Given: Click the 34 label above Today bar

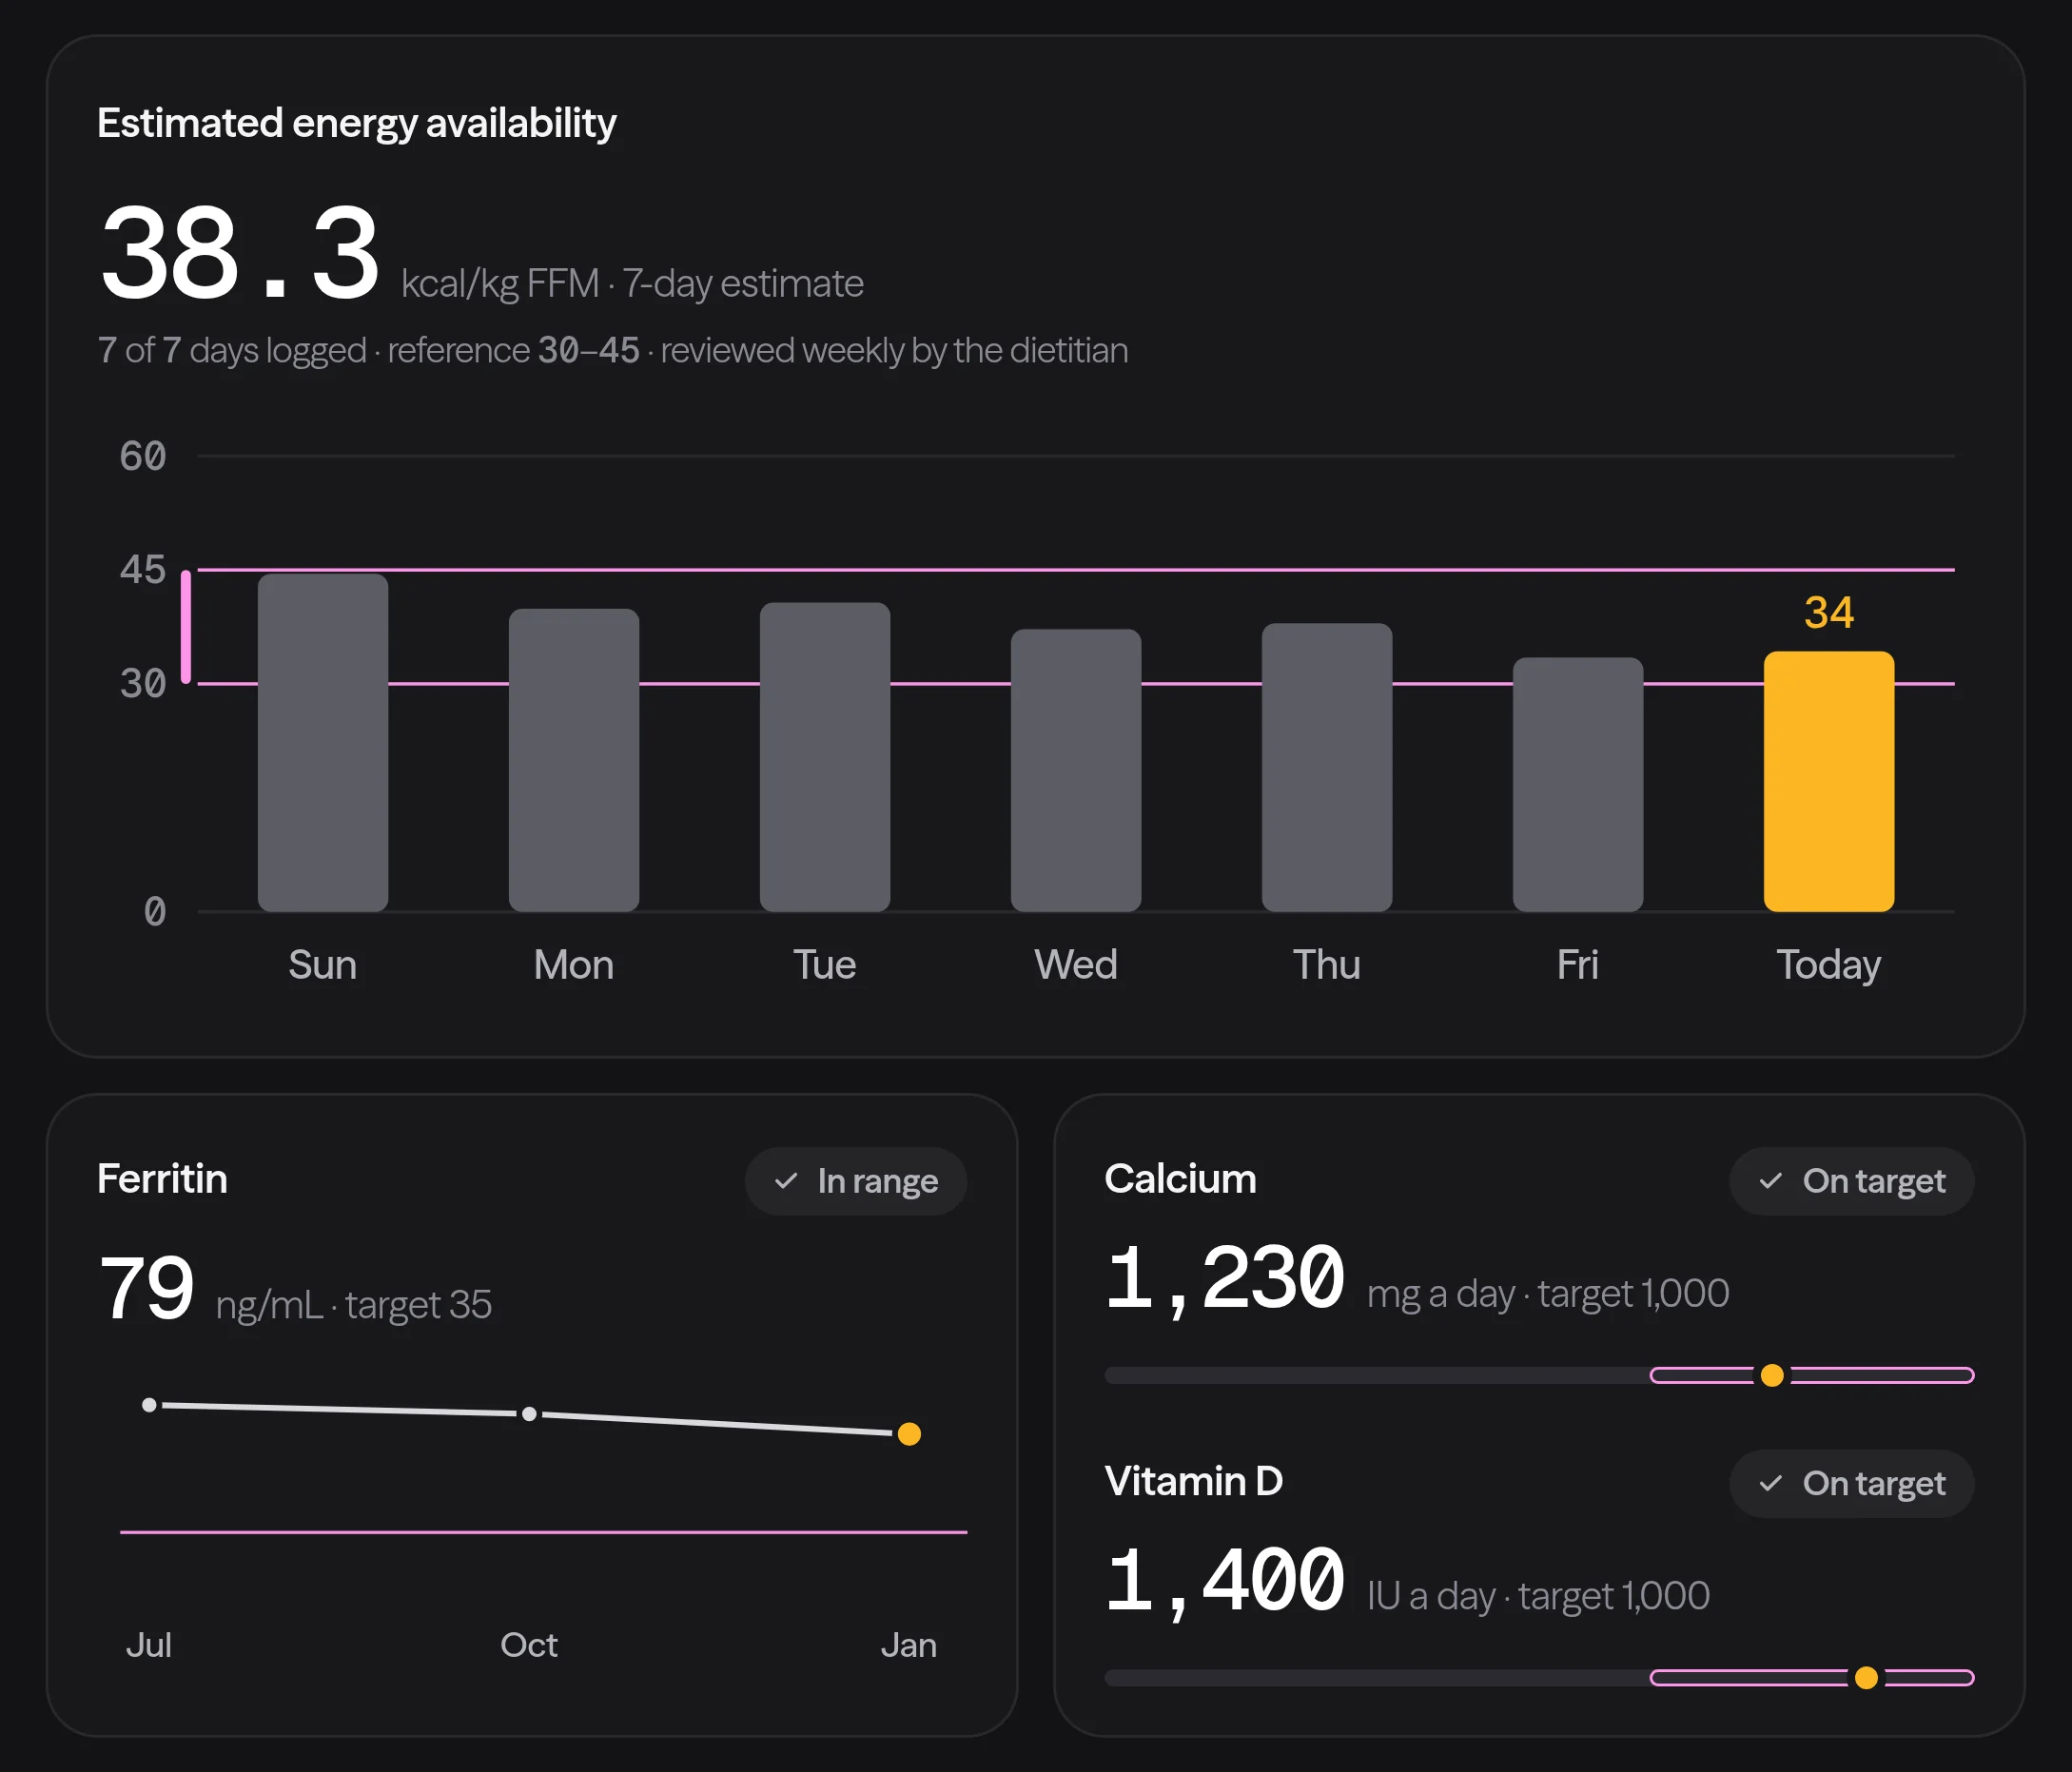Looking at the screenshot, I should point(1829,613).
